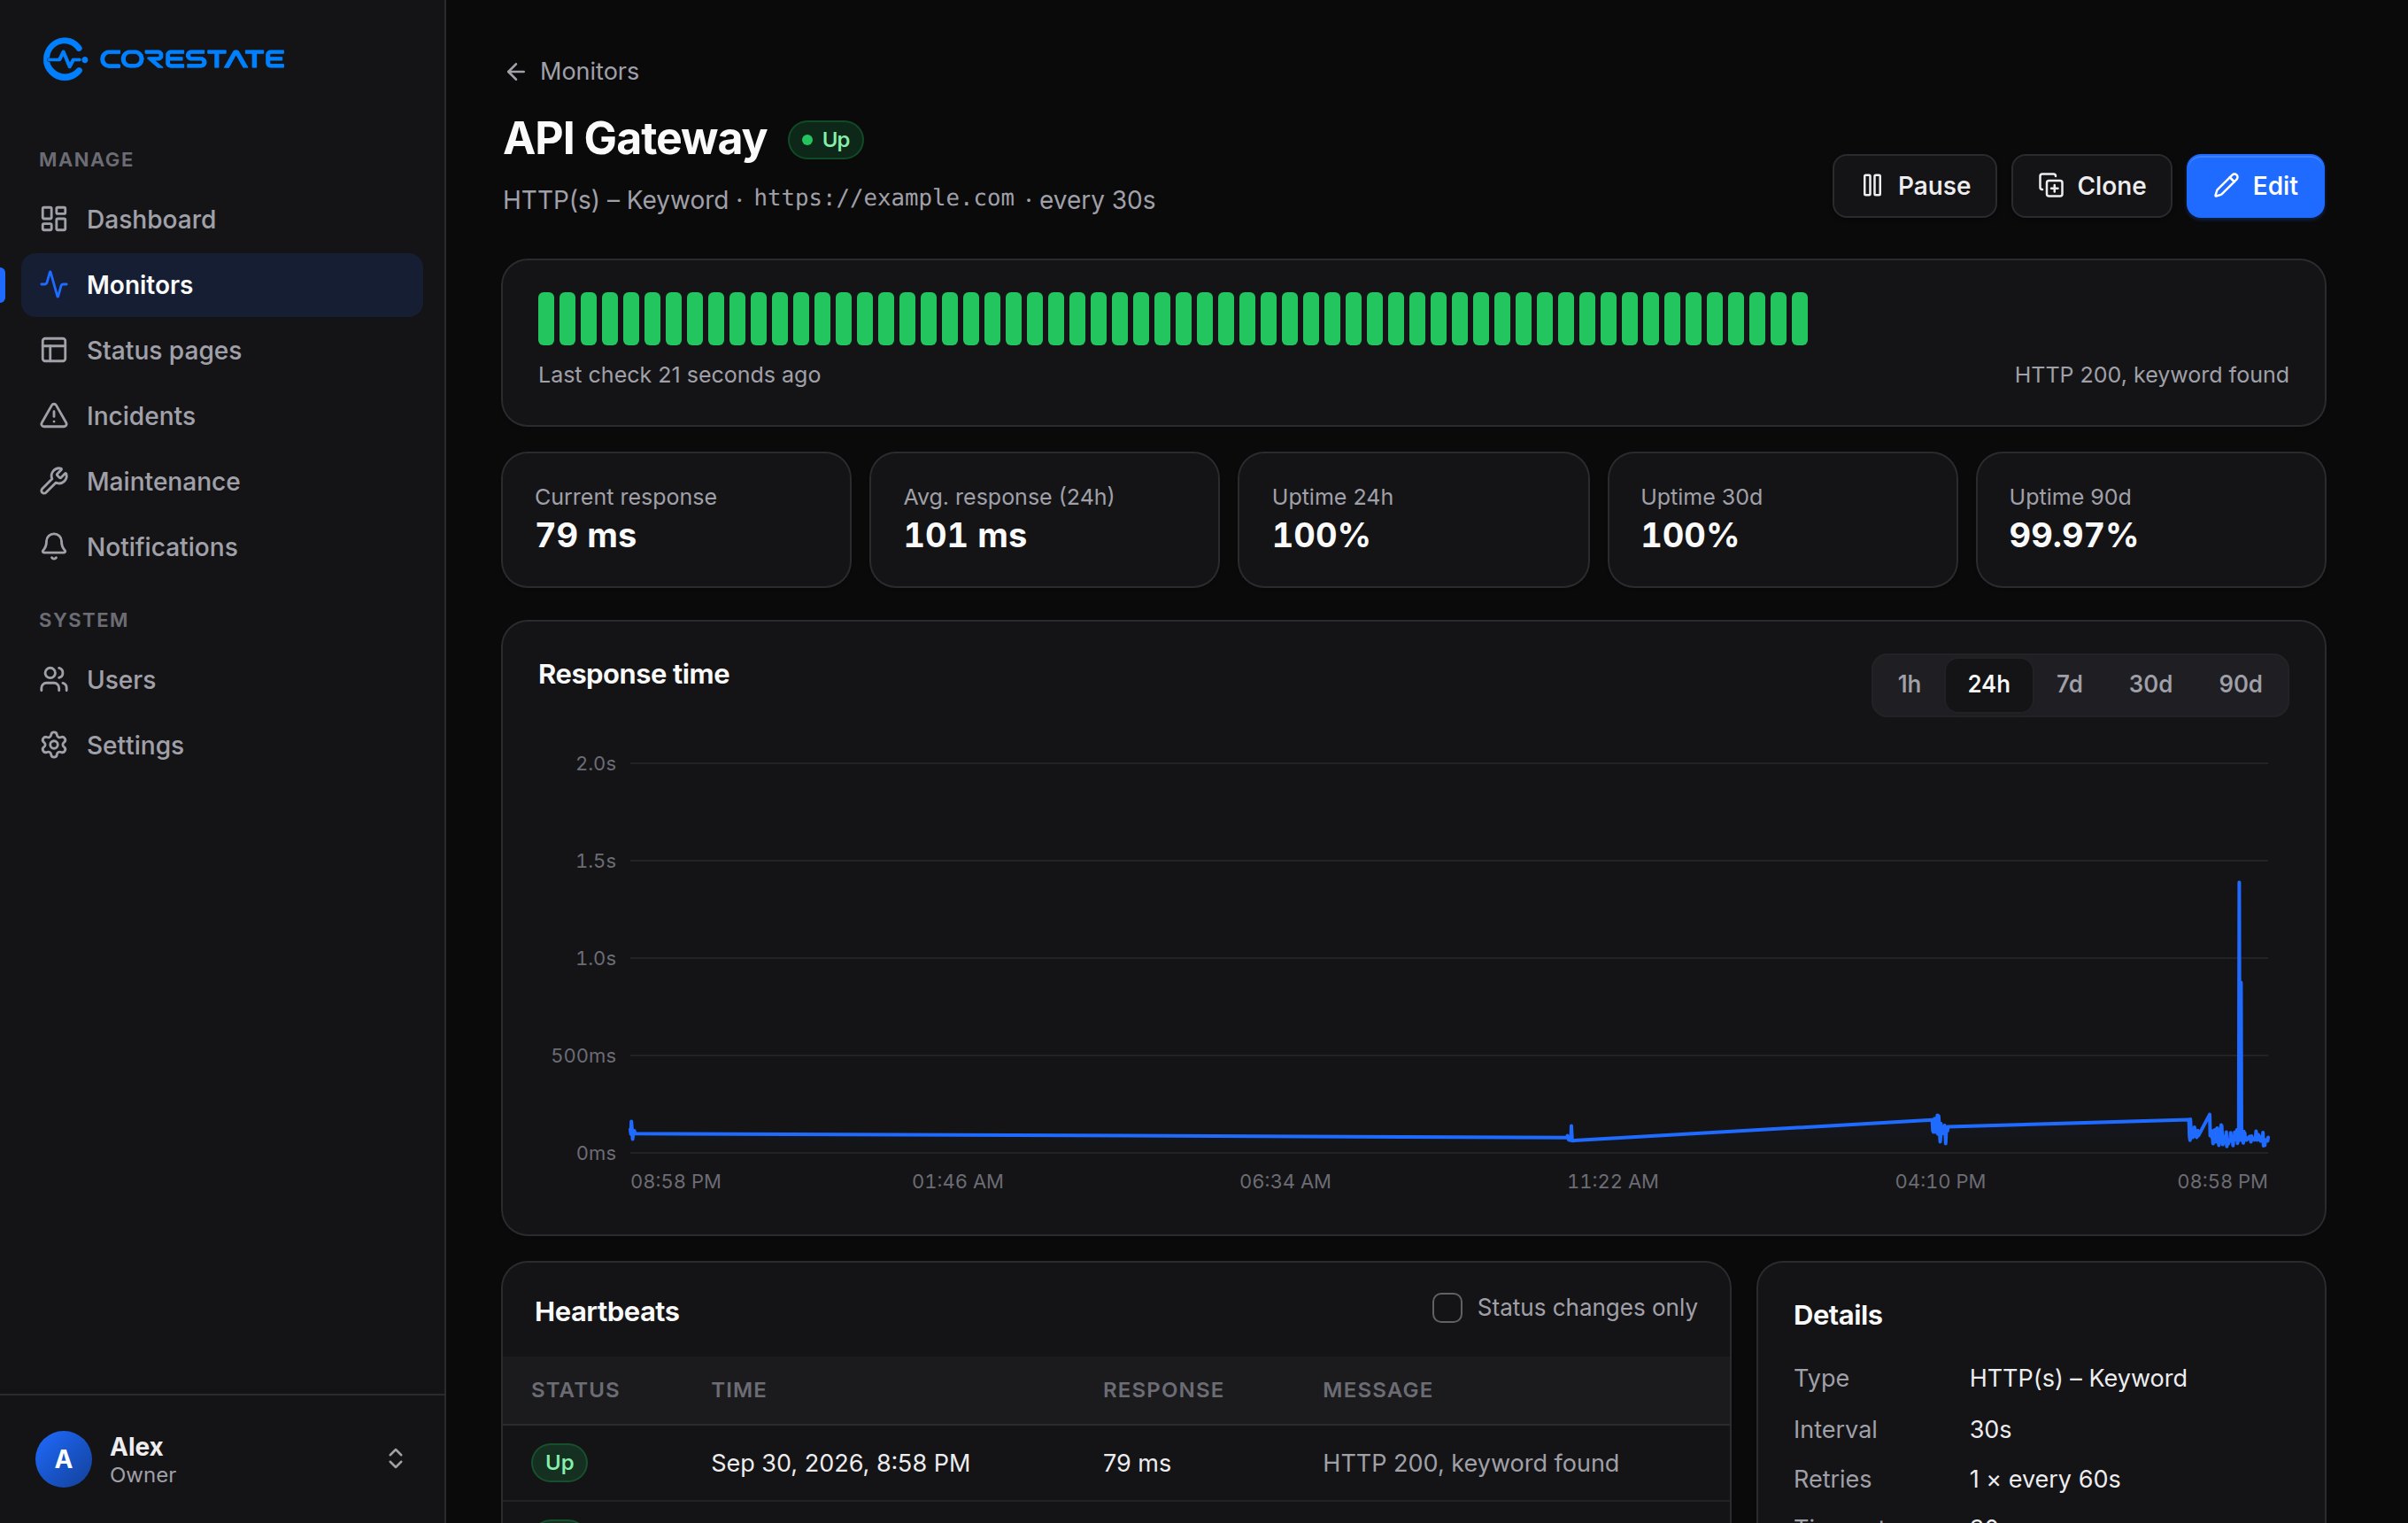Image resolution: width=2408 pixels, height=1523 pixels.
Task: Click the pause icon in Pause button
Action: [x=1872, y=186]
